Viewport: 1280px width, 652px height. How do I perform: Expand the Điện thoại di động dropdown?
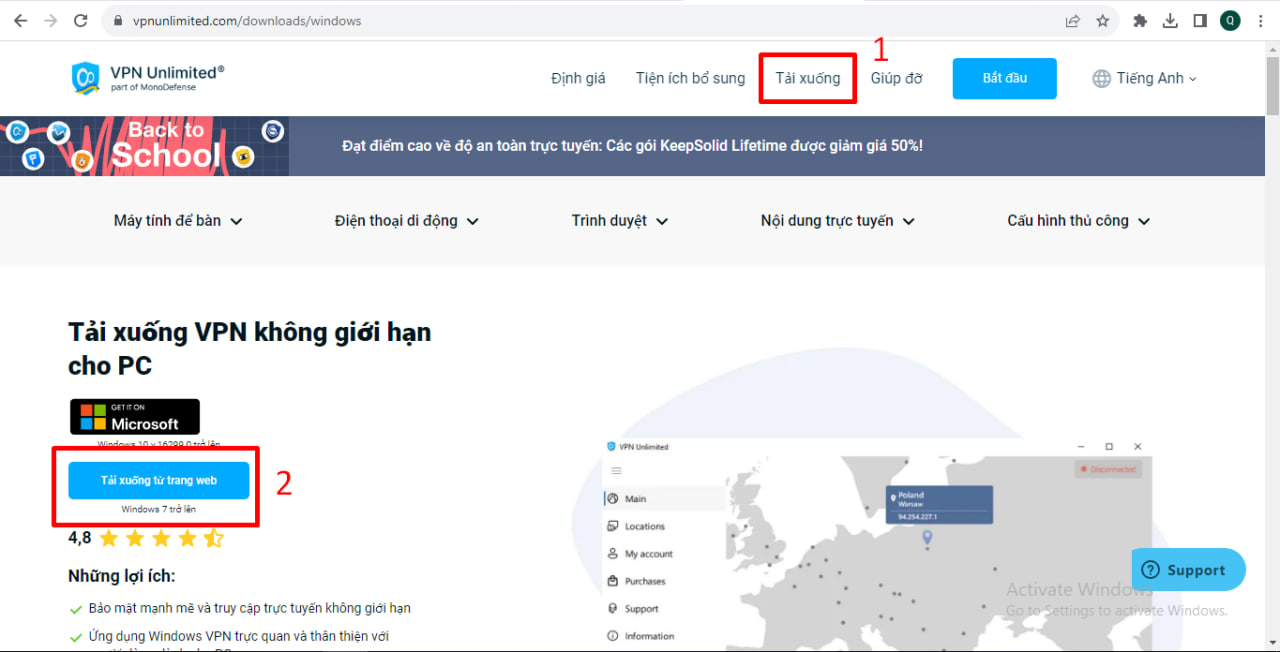click(x=407, y=221)
